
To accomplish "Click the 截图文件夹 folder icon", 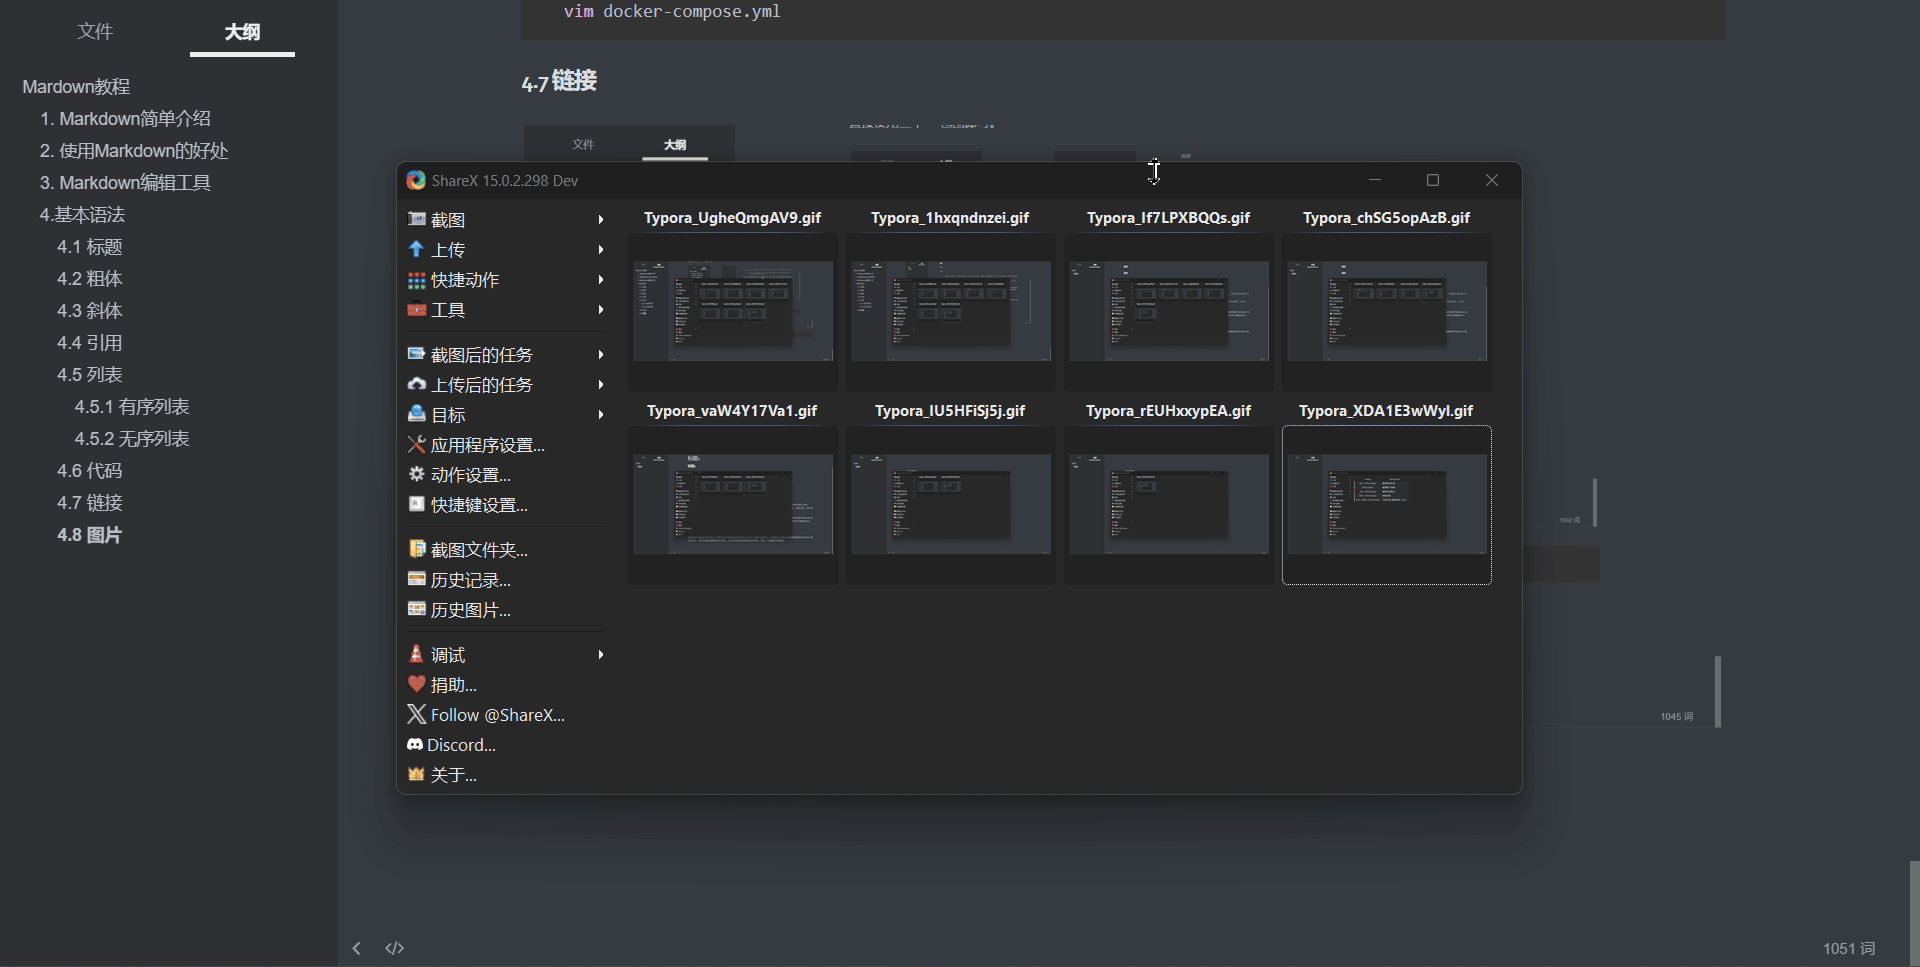I will [417, 549].
